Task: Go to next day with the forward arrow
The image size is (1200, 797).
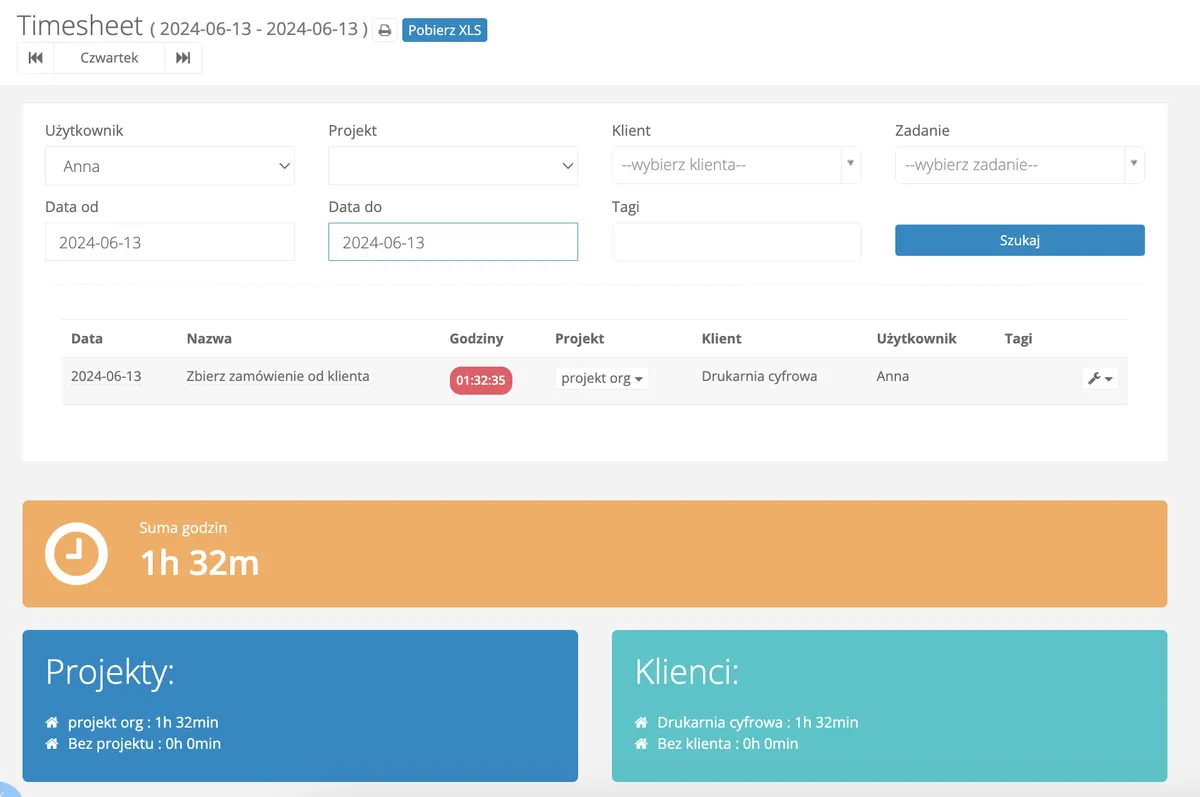Action: tap(183, 58)
